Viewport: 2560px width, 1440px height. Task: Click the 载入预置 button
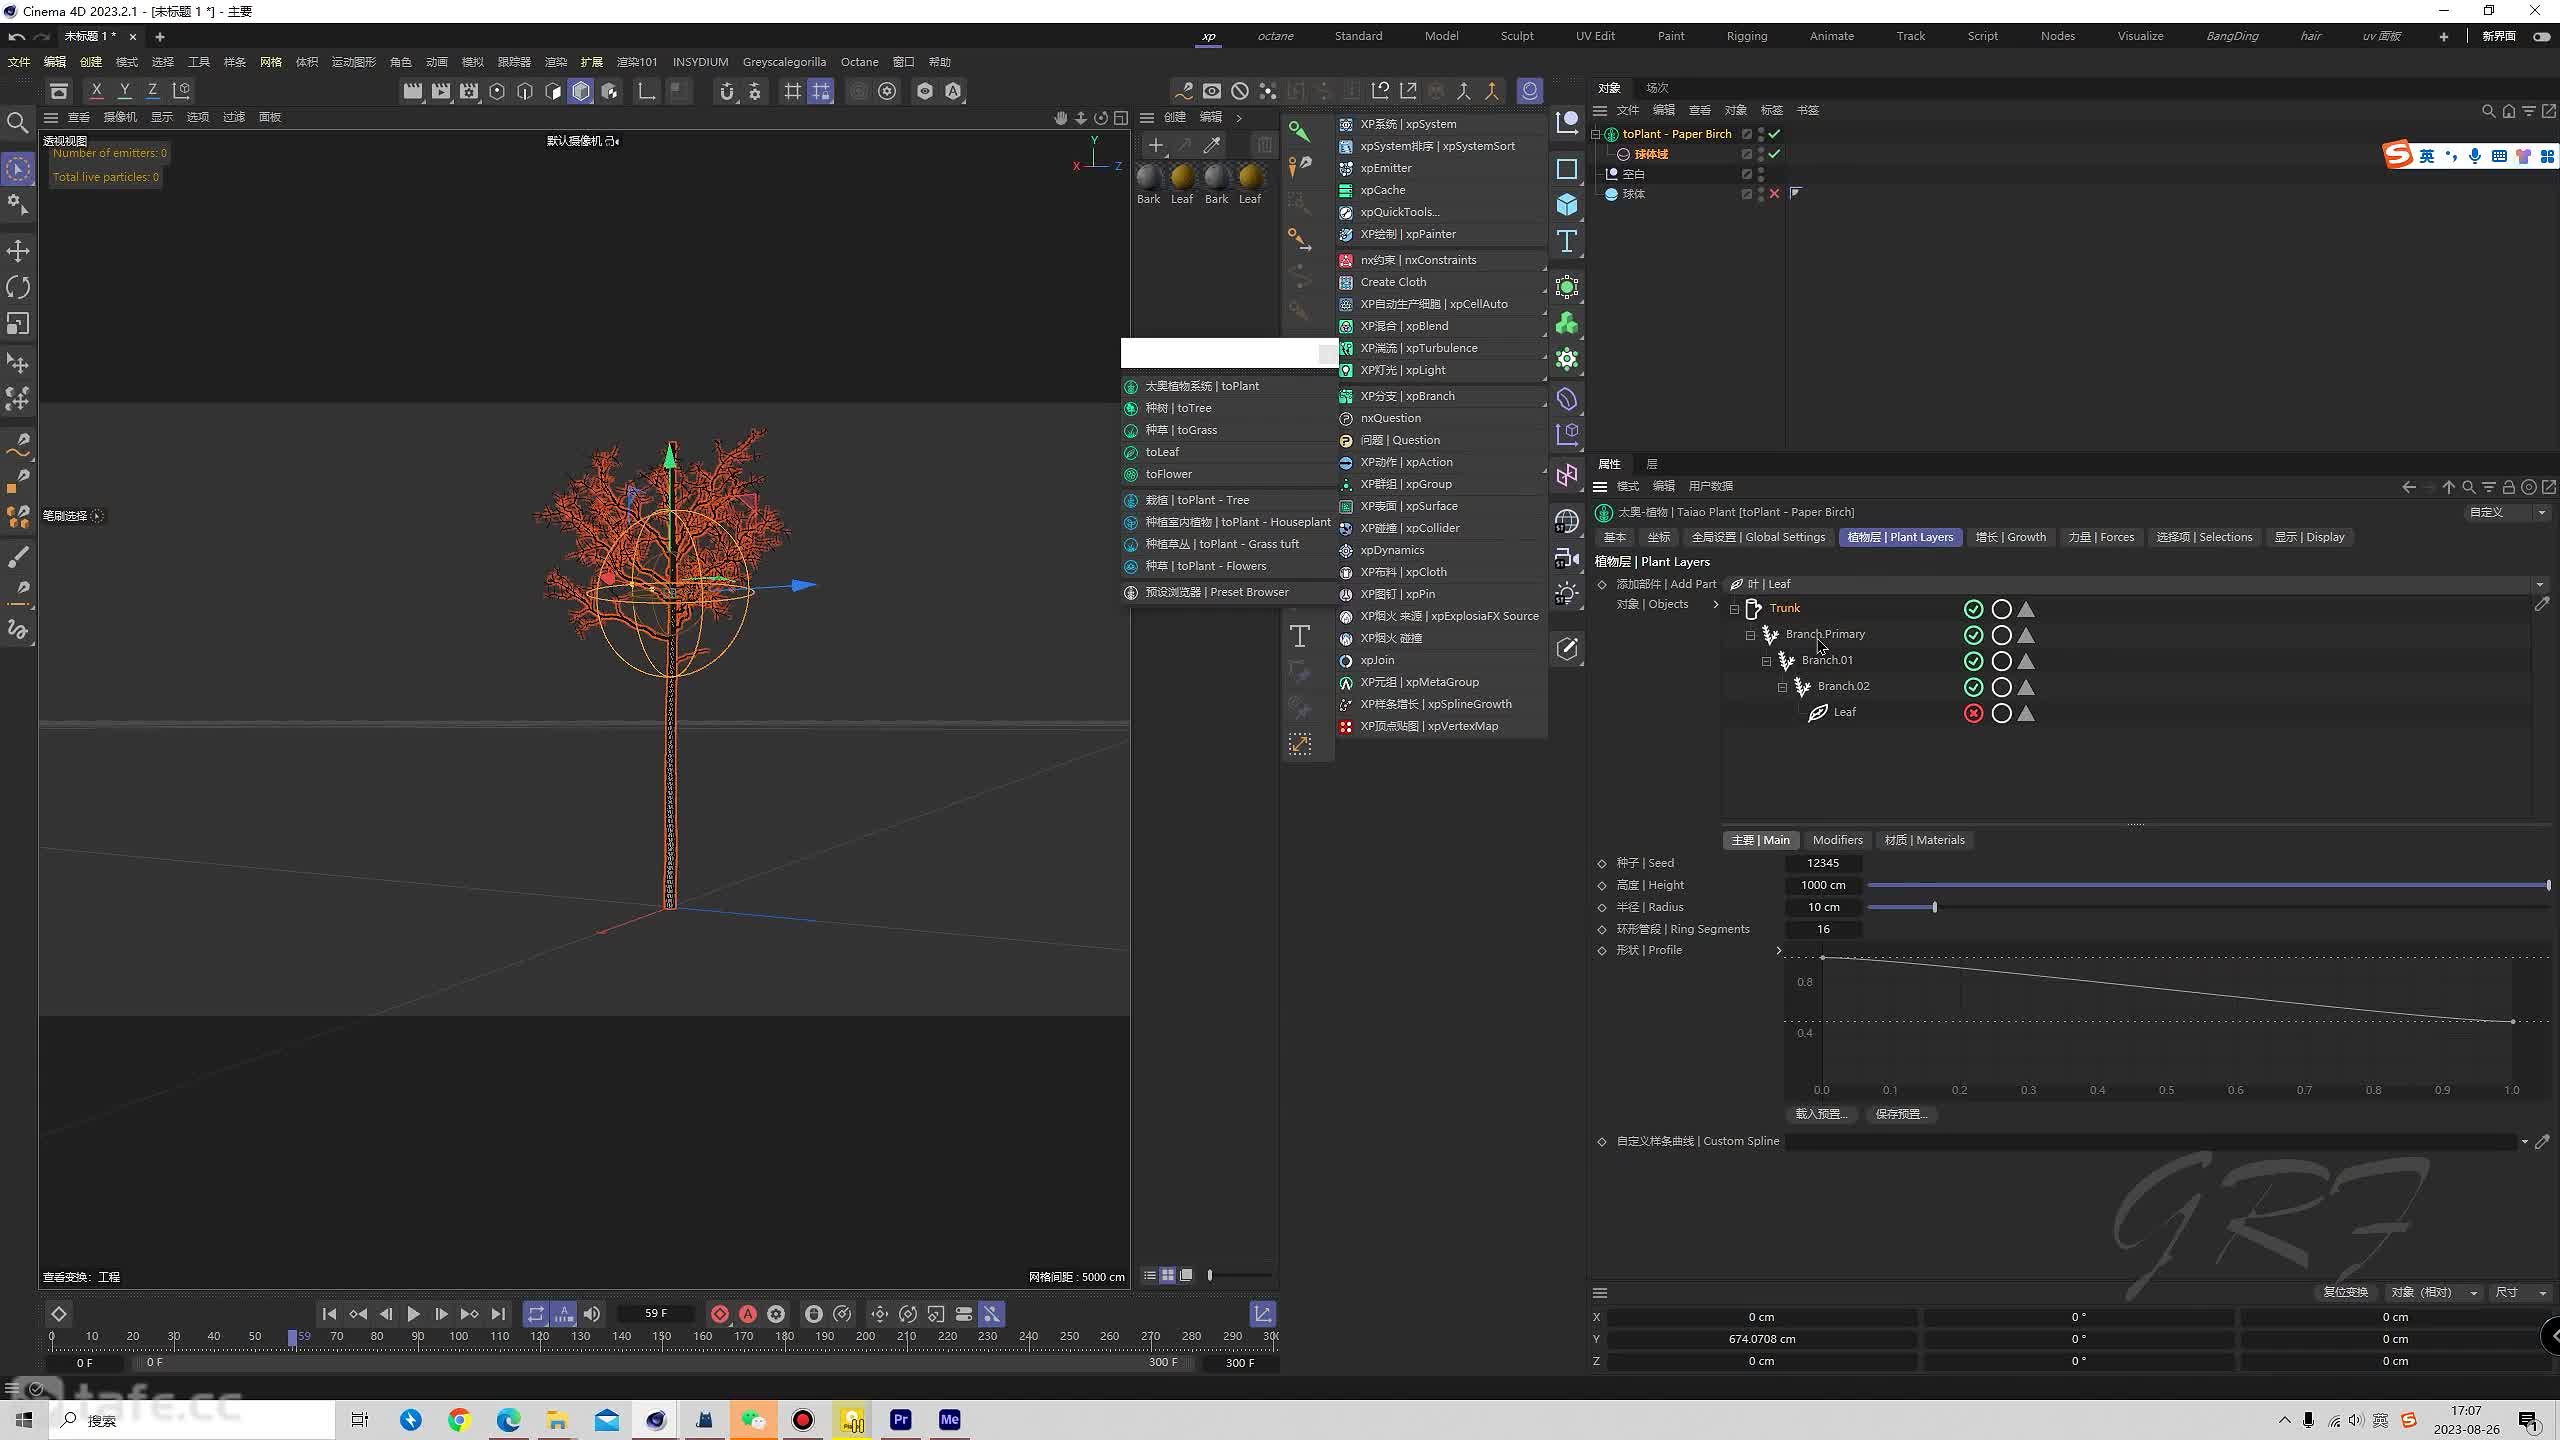click(1820, 1114)
